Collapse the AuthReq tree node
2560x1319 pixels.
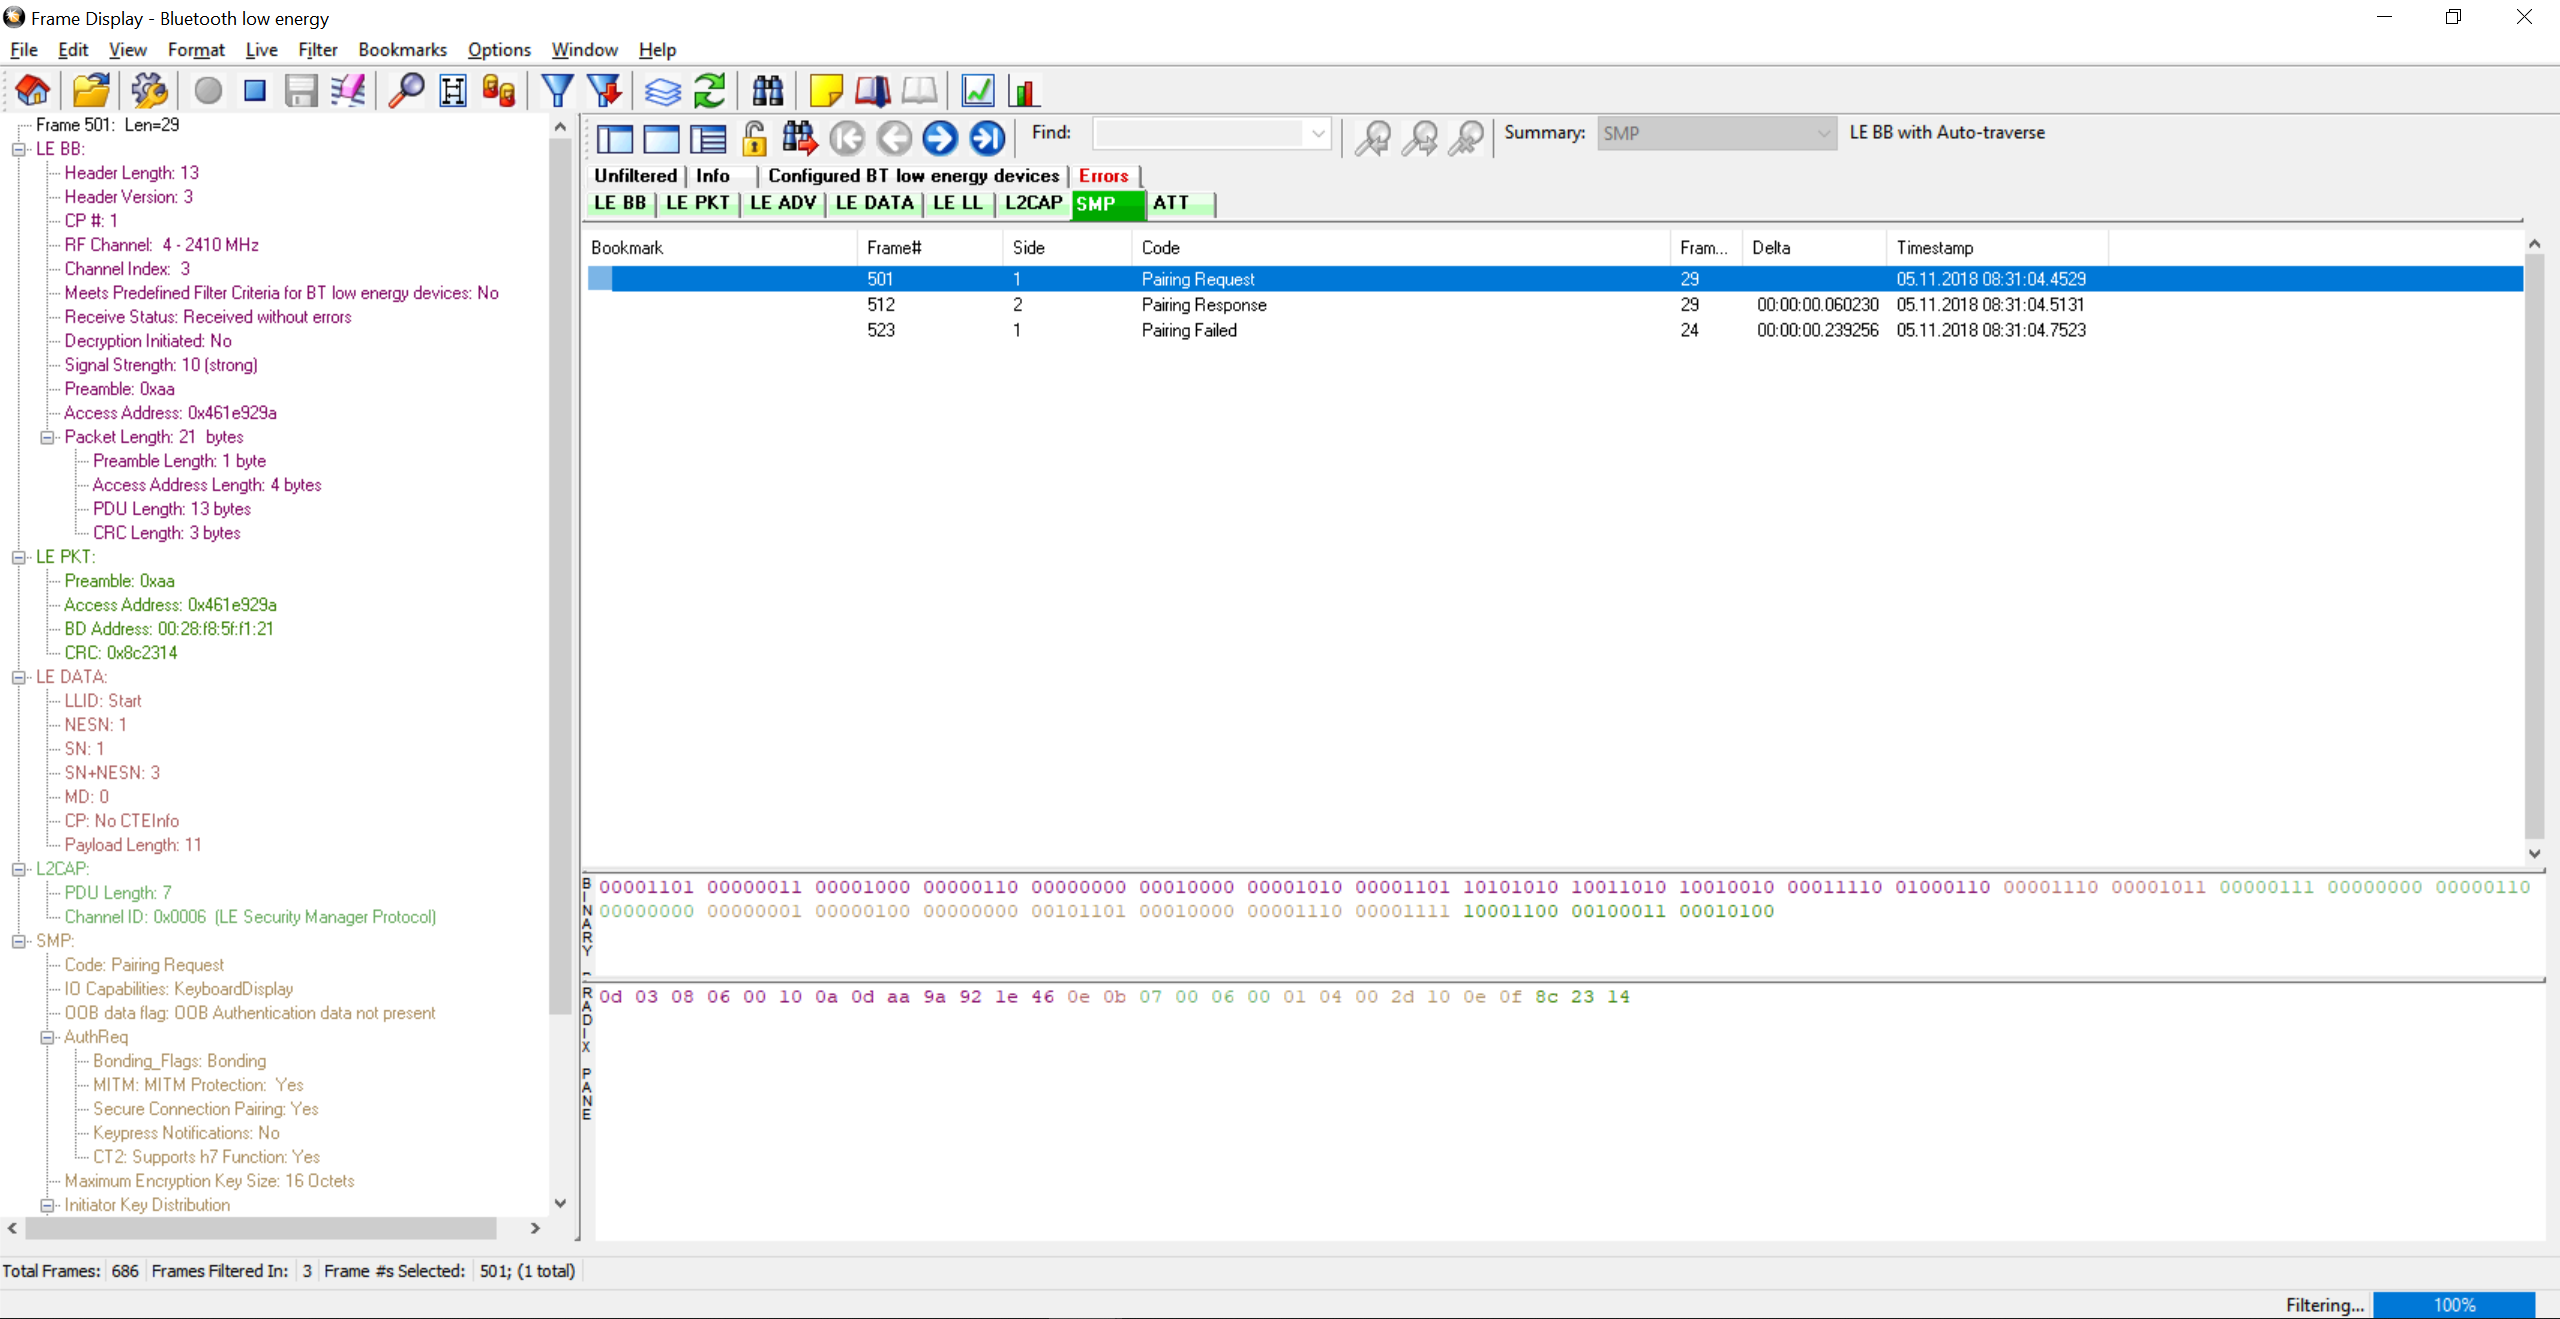point(47,1037)
